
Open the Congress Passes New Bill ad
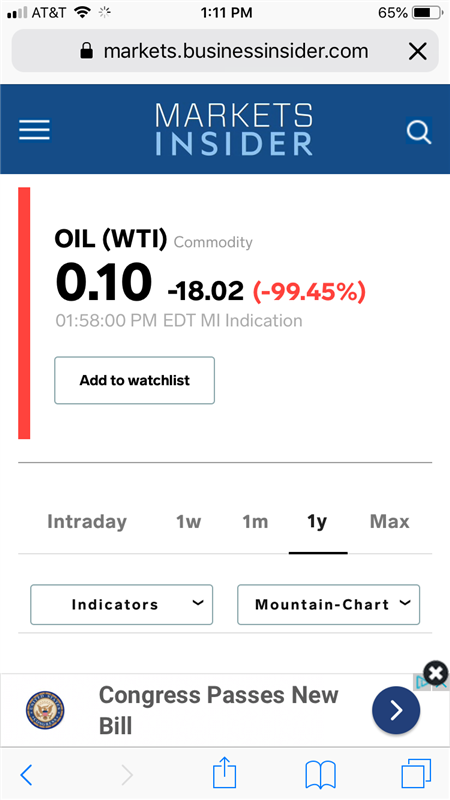218,710
